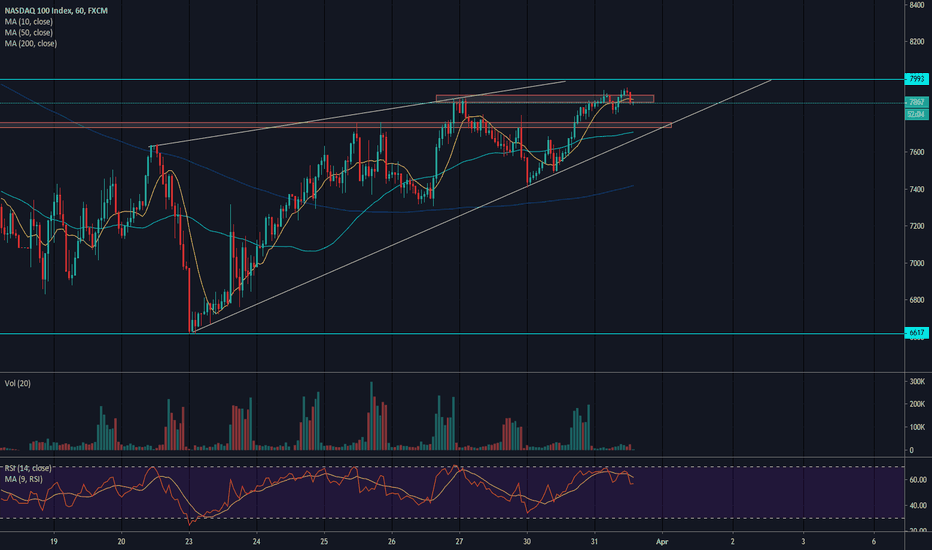Click the 7200 price axis label
932x550 pixels.
point(916,226)
